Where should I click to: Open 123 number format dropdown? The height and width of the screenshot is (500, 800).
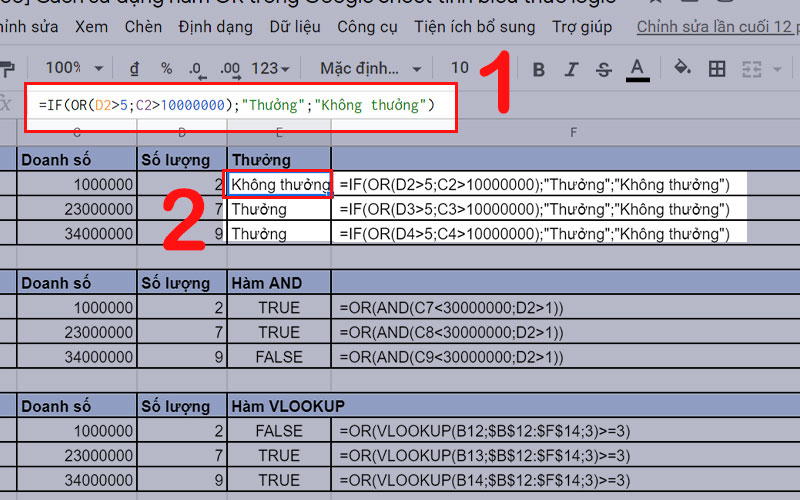tap(270, 68)
